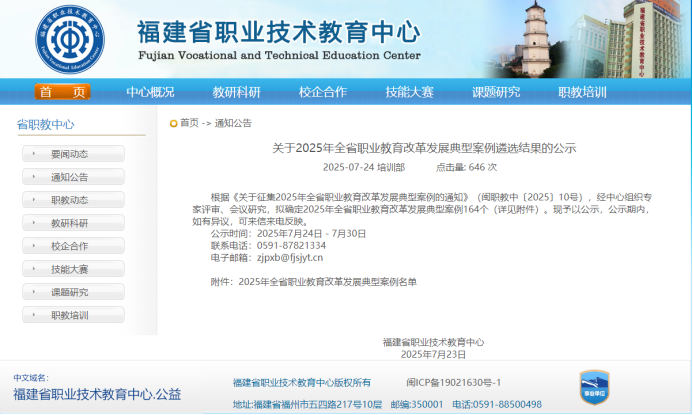
Task: Navigate to 课题研究 in the top menu
Action: (496, 92)
